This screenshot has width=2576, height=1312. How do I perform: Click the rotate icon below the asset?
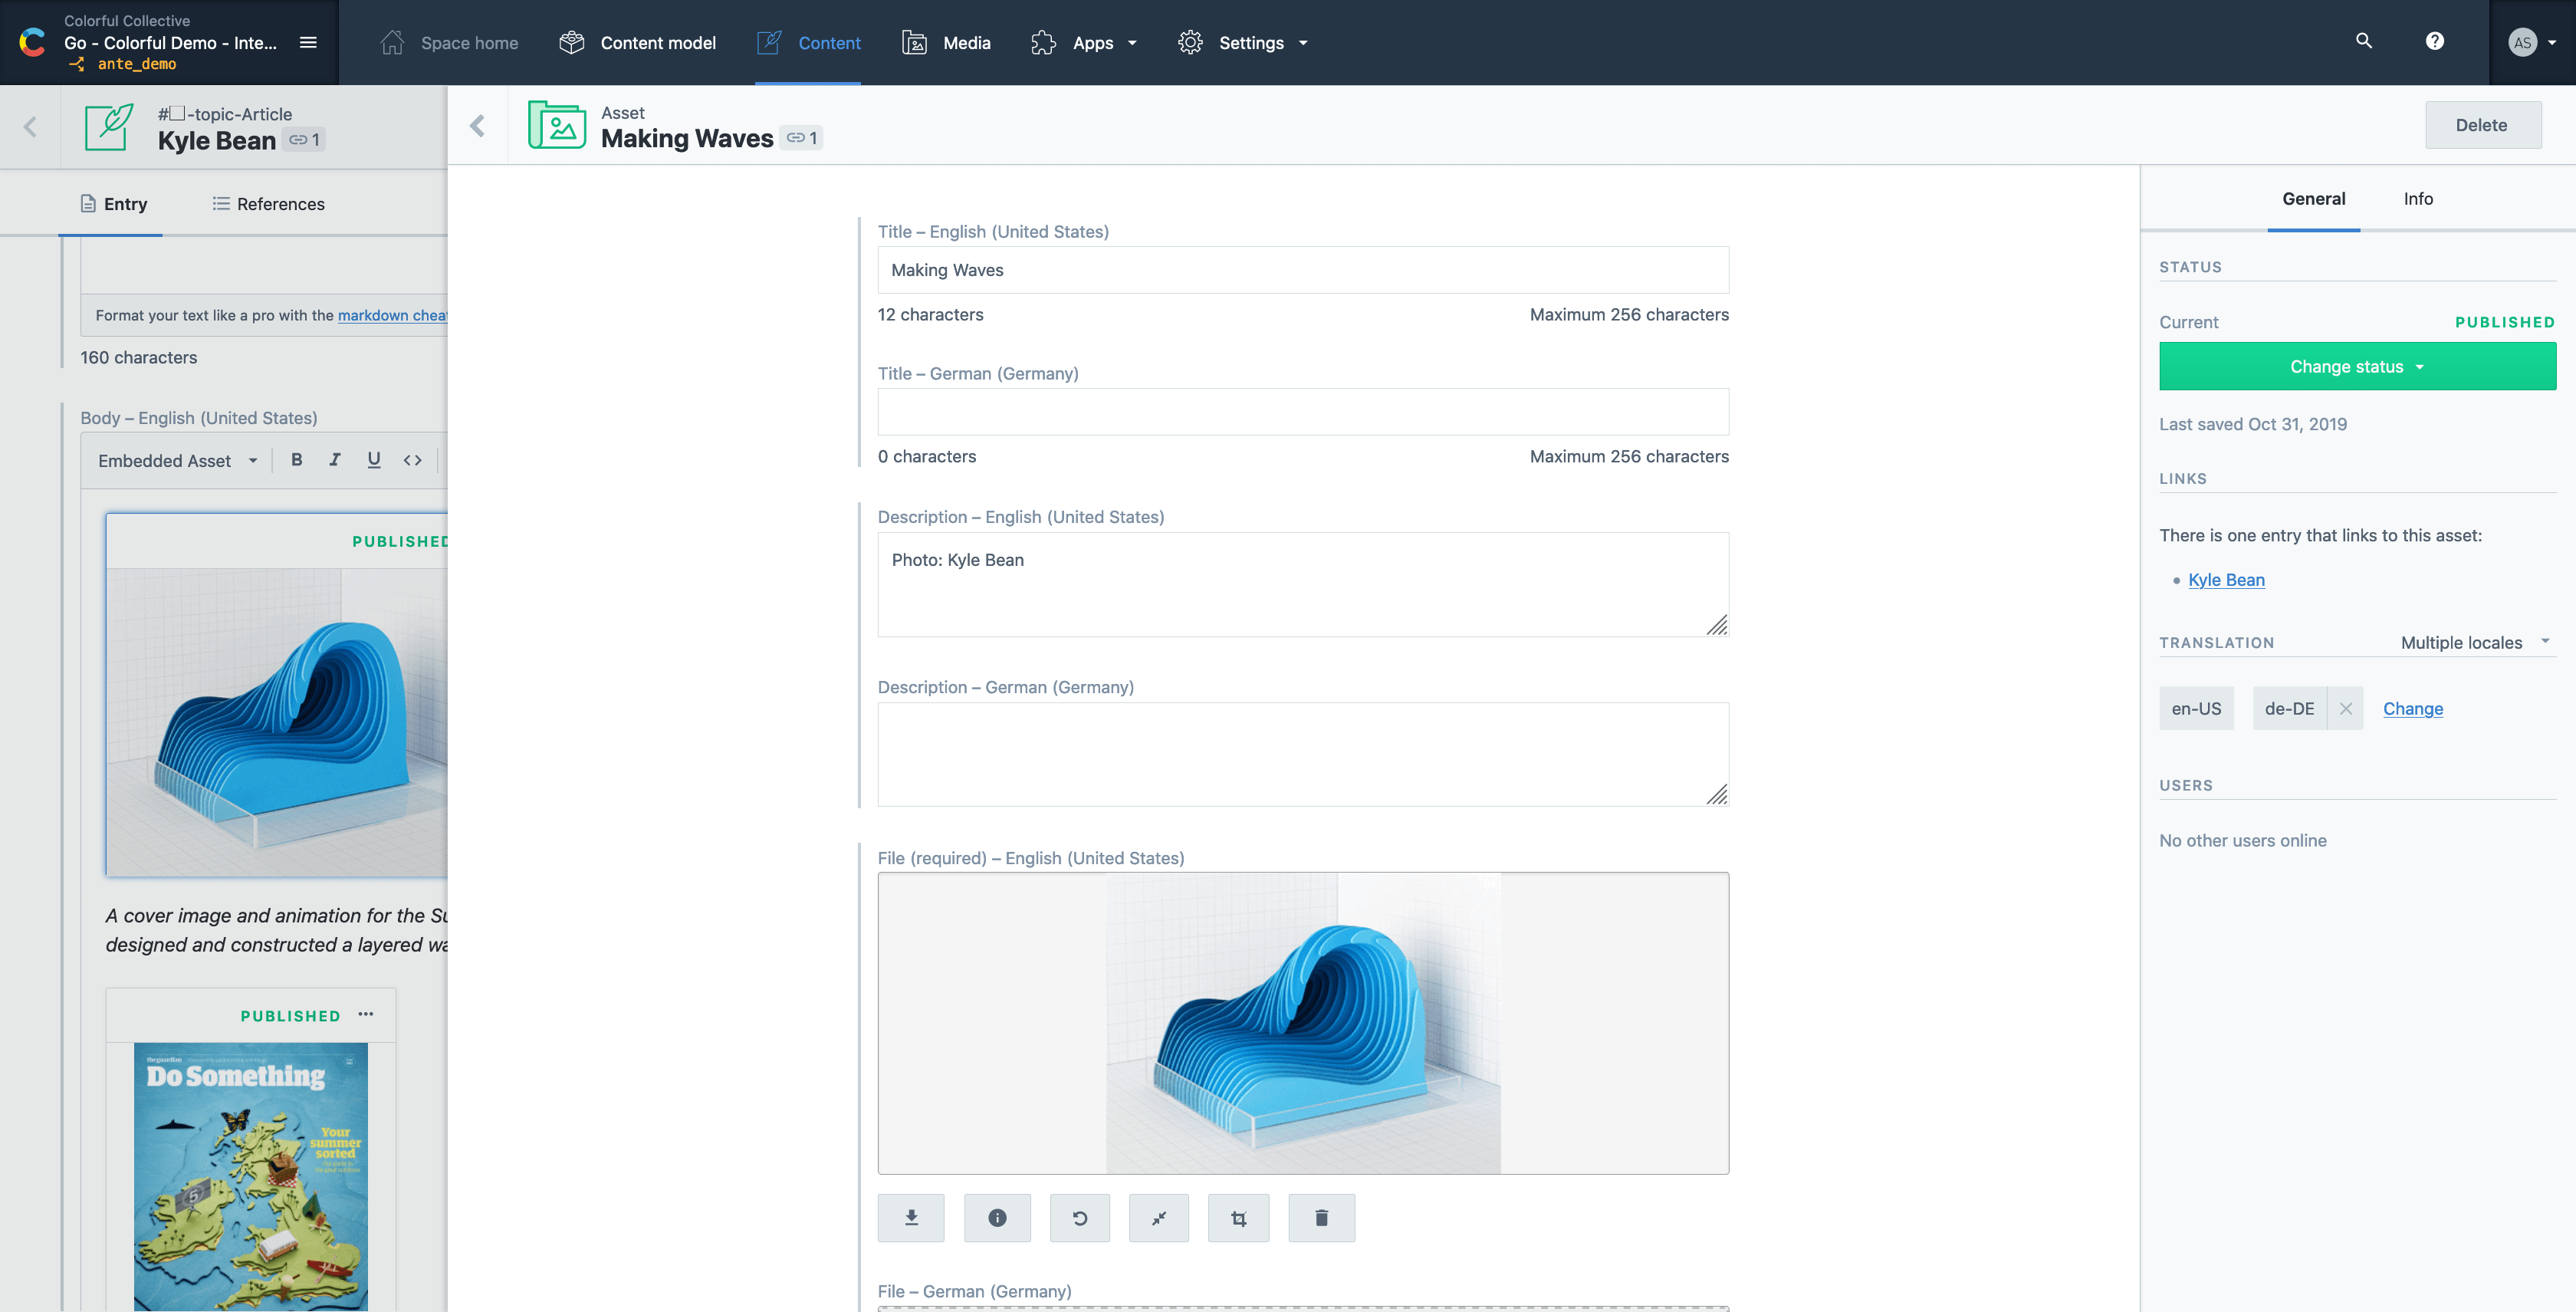[1080, 1218]
